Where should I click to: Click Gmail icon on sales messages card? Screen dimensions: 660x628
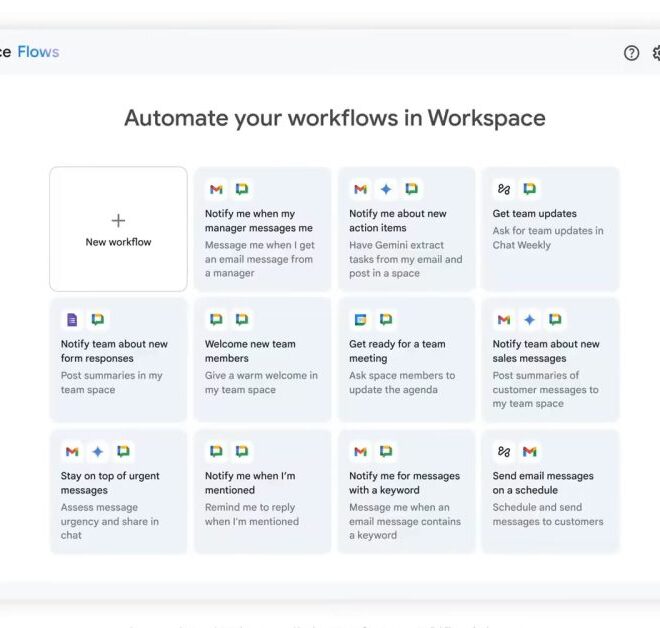pyautogui.click(x=504, y=320)
